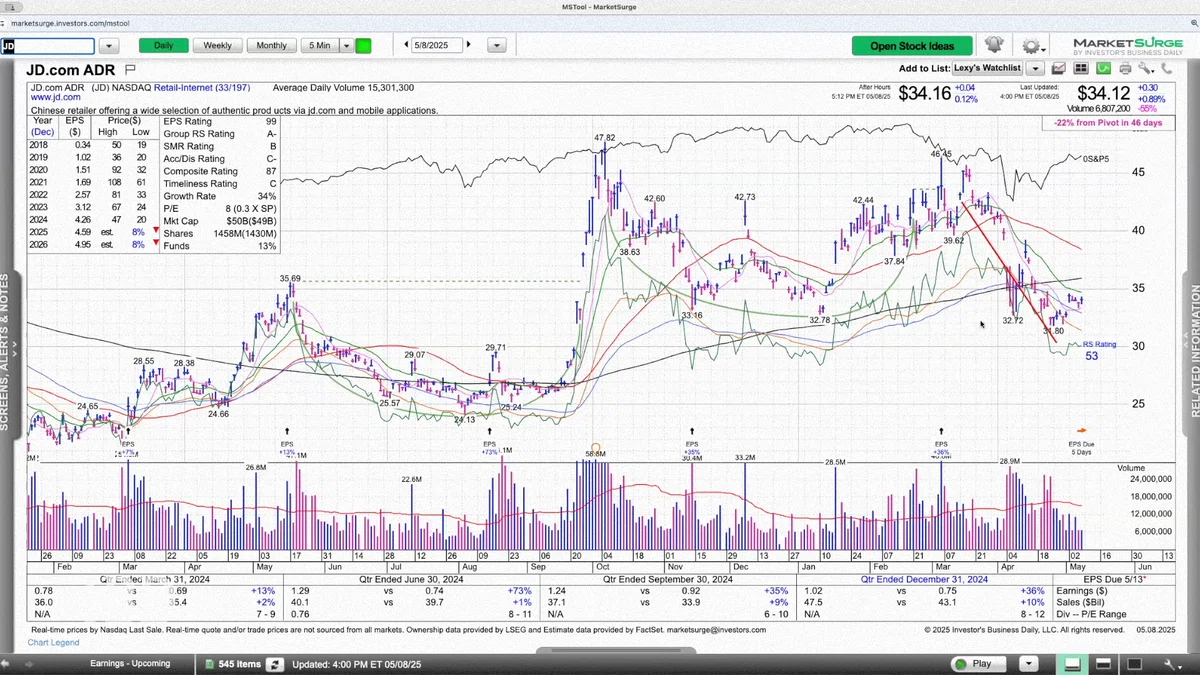Switch chart to Weekly timeframe
Viewport: 1200px width, 675px height.
coord(217,45)
